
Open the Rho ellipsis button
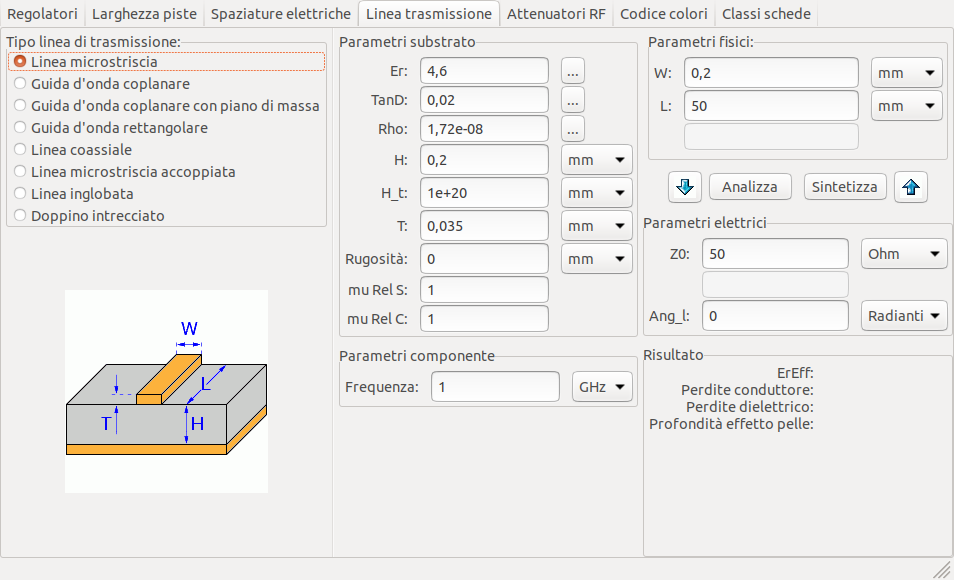point(572,129)
